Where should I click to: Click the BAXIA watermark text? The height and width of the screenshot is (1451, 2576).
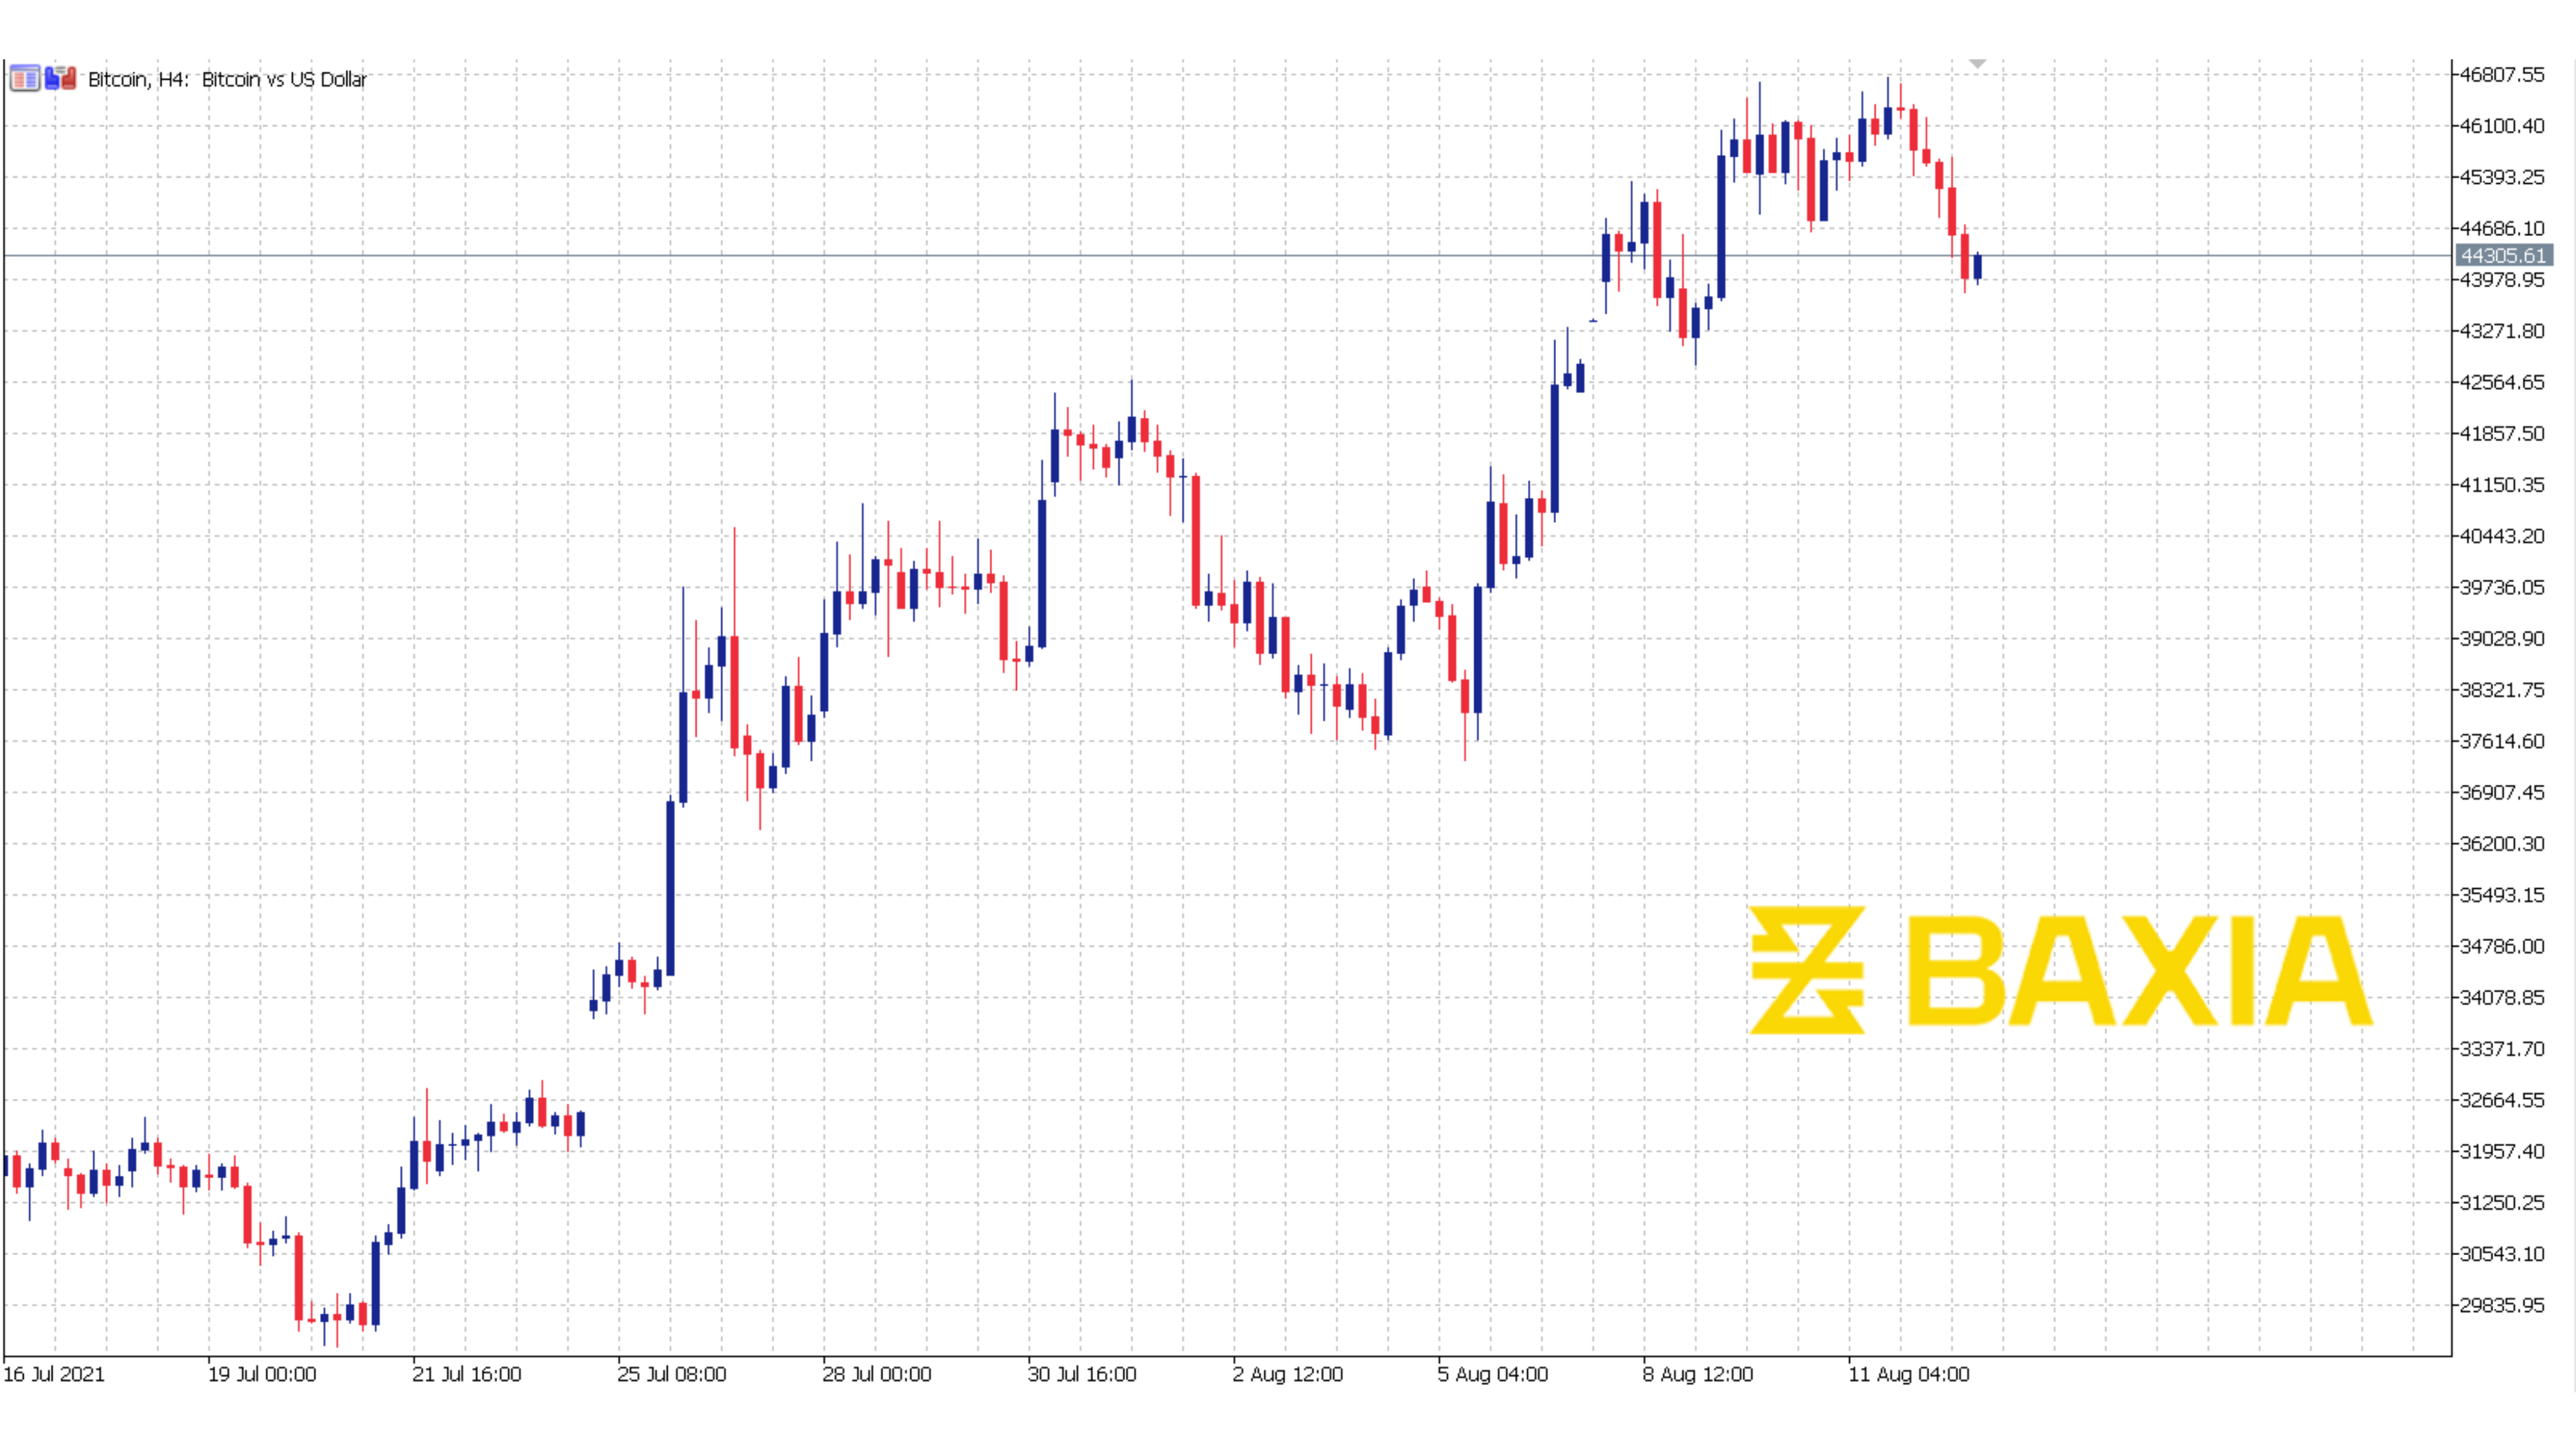pos(2140,972)
